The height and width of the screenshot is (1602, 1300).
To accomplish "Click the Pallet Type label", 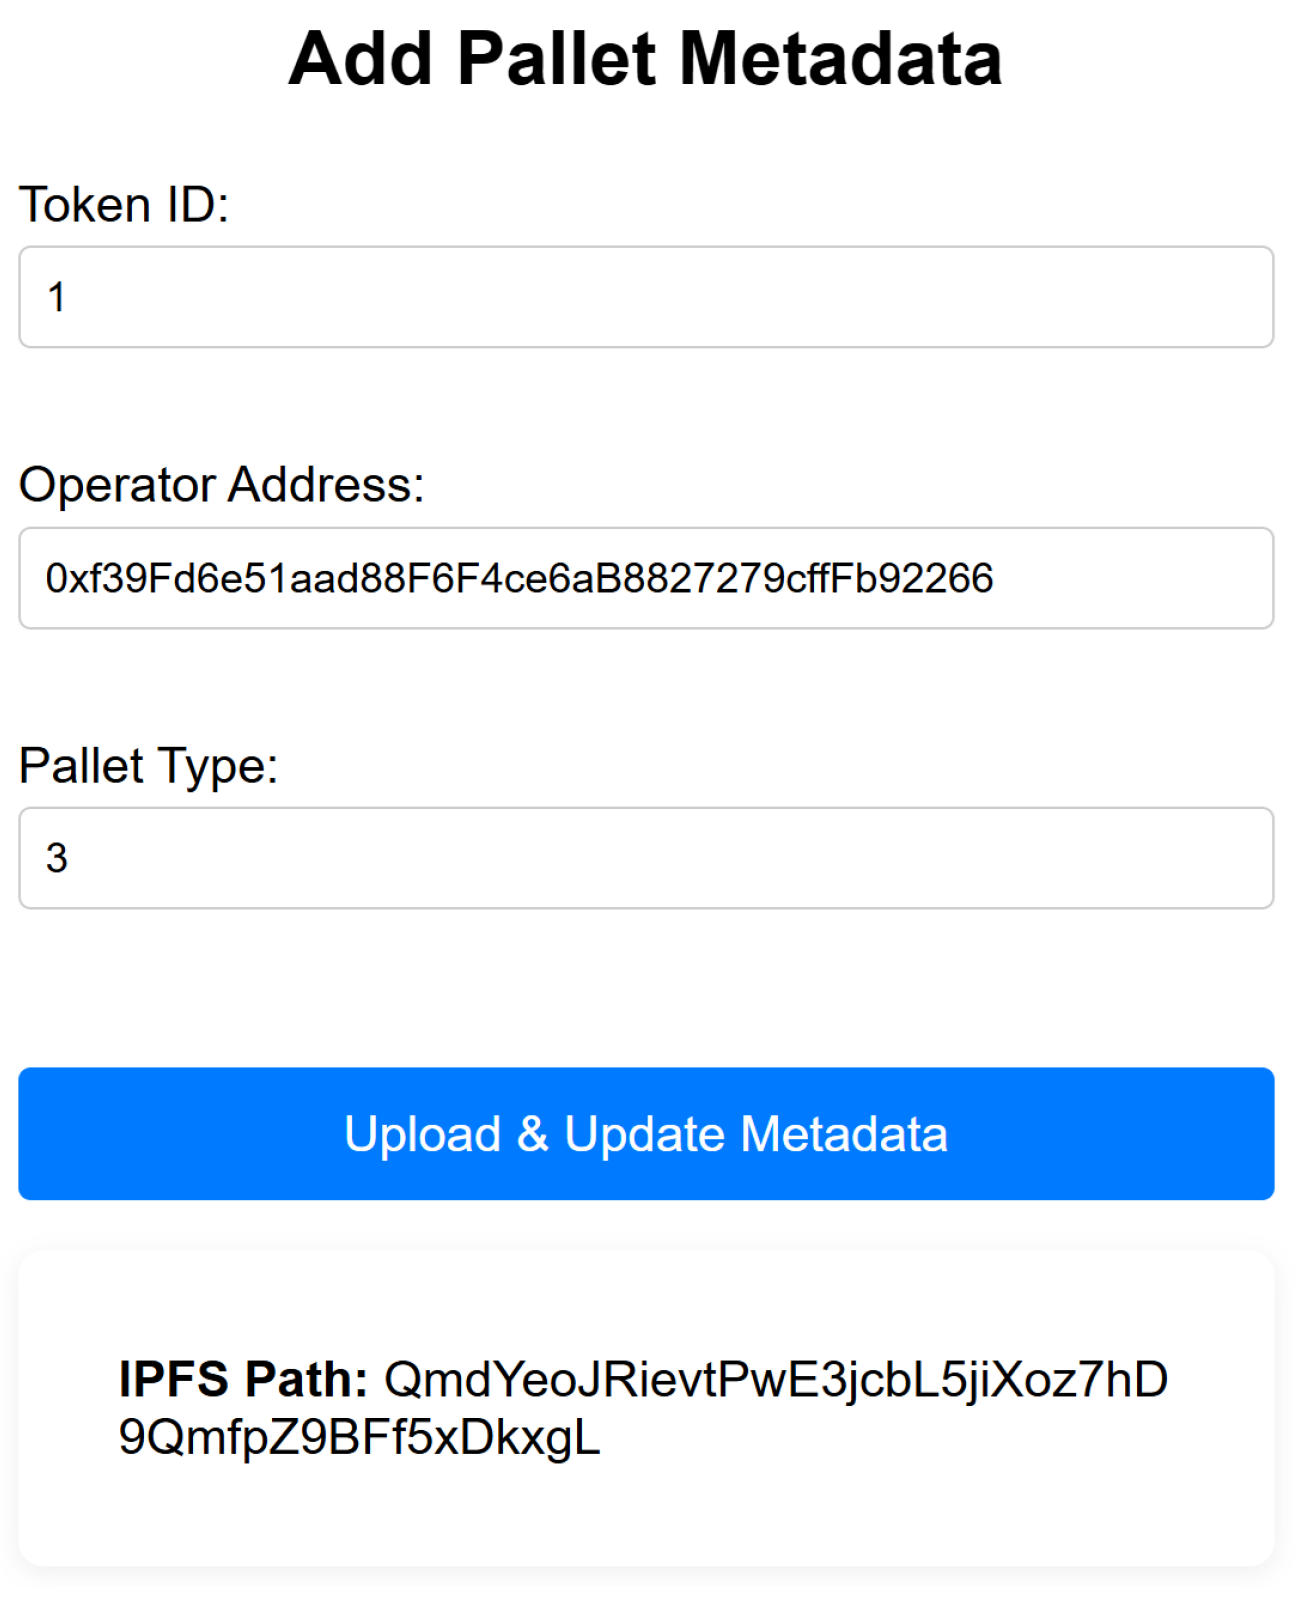I will pyautogui.click(x=148, y=766).
